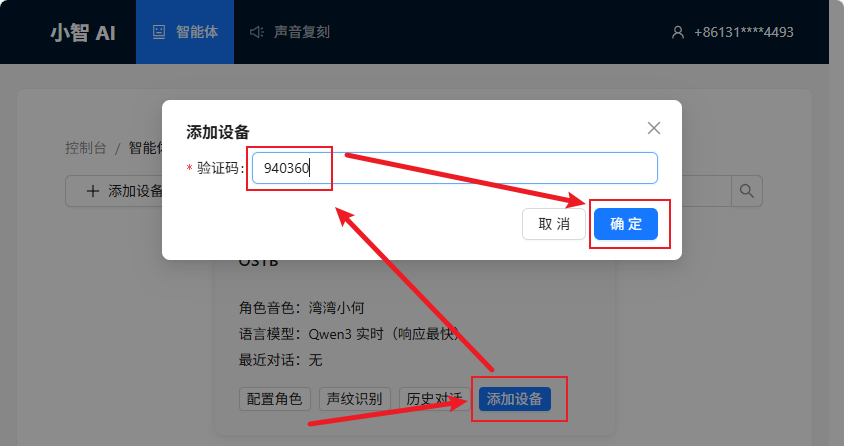Click the user profile icon in header

pyautogui.click(x=677, y=32)
